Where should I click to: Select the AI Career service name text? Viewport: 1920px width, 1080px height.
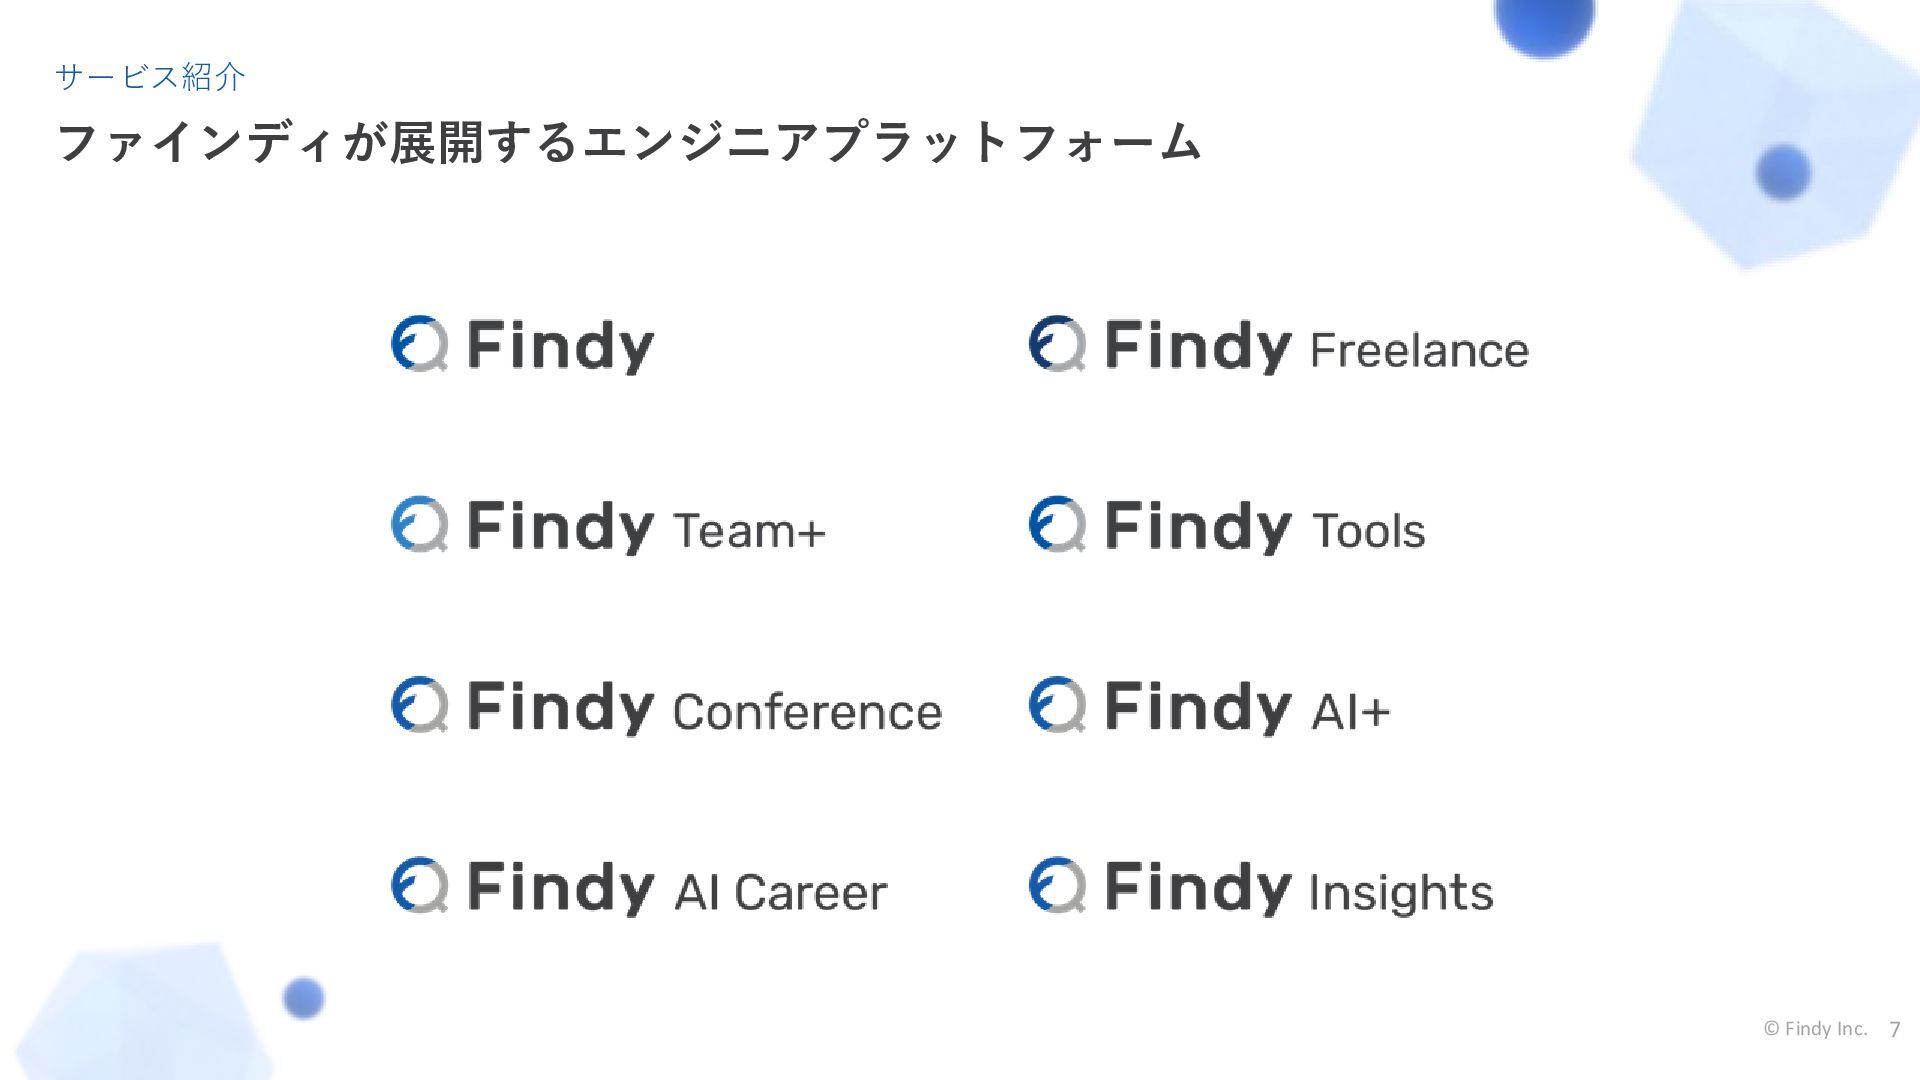tap(780, 892)
